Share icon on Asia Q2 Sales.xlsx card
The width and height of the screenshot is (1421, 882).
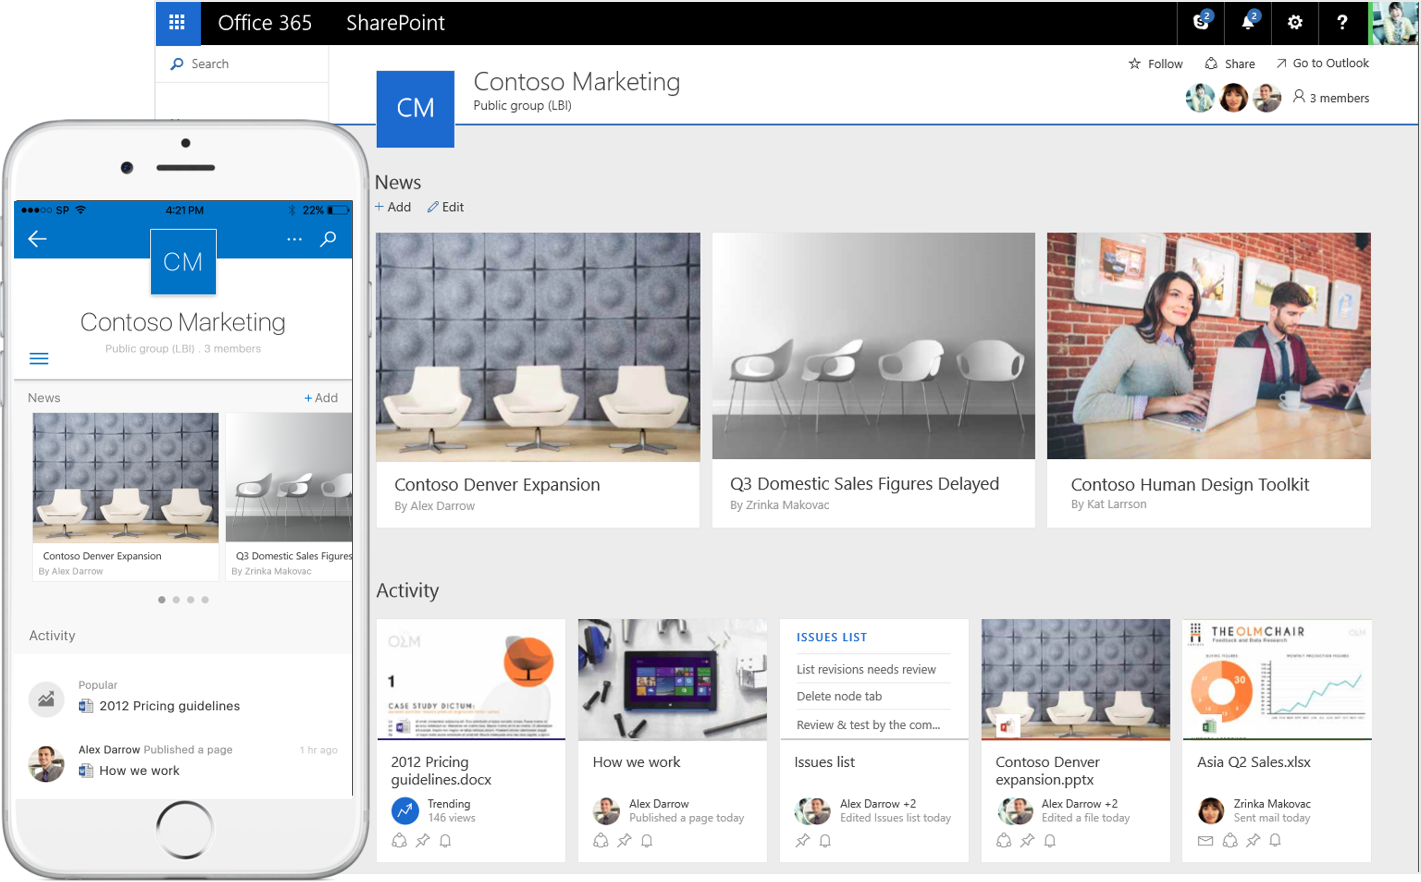[x=1230, y=841]
